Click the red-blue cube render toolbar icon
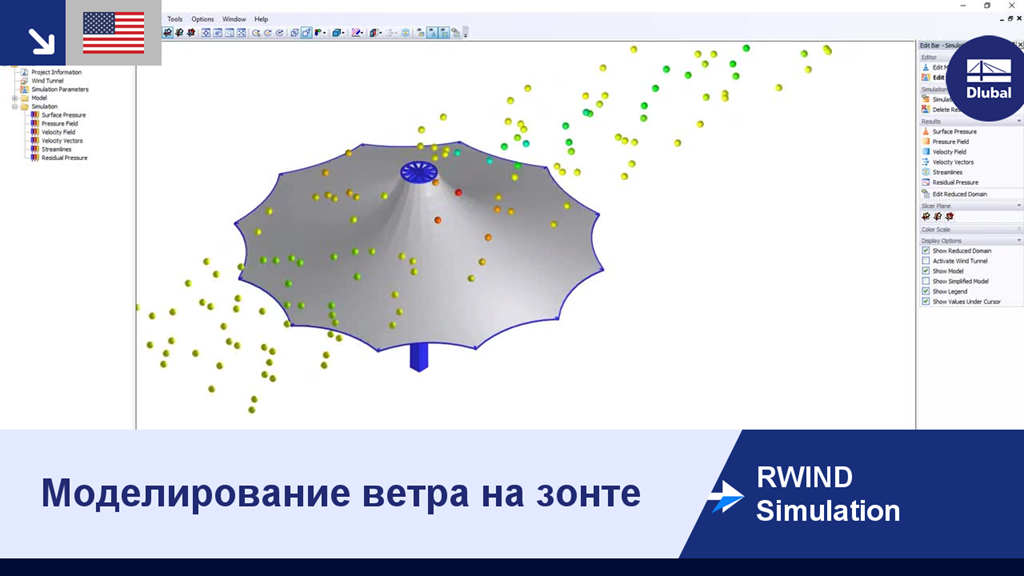Image resolution: width=1024 pixels, height=576 pixels. click(x=374, y=33)
